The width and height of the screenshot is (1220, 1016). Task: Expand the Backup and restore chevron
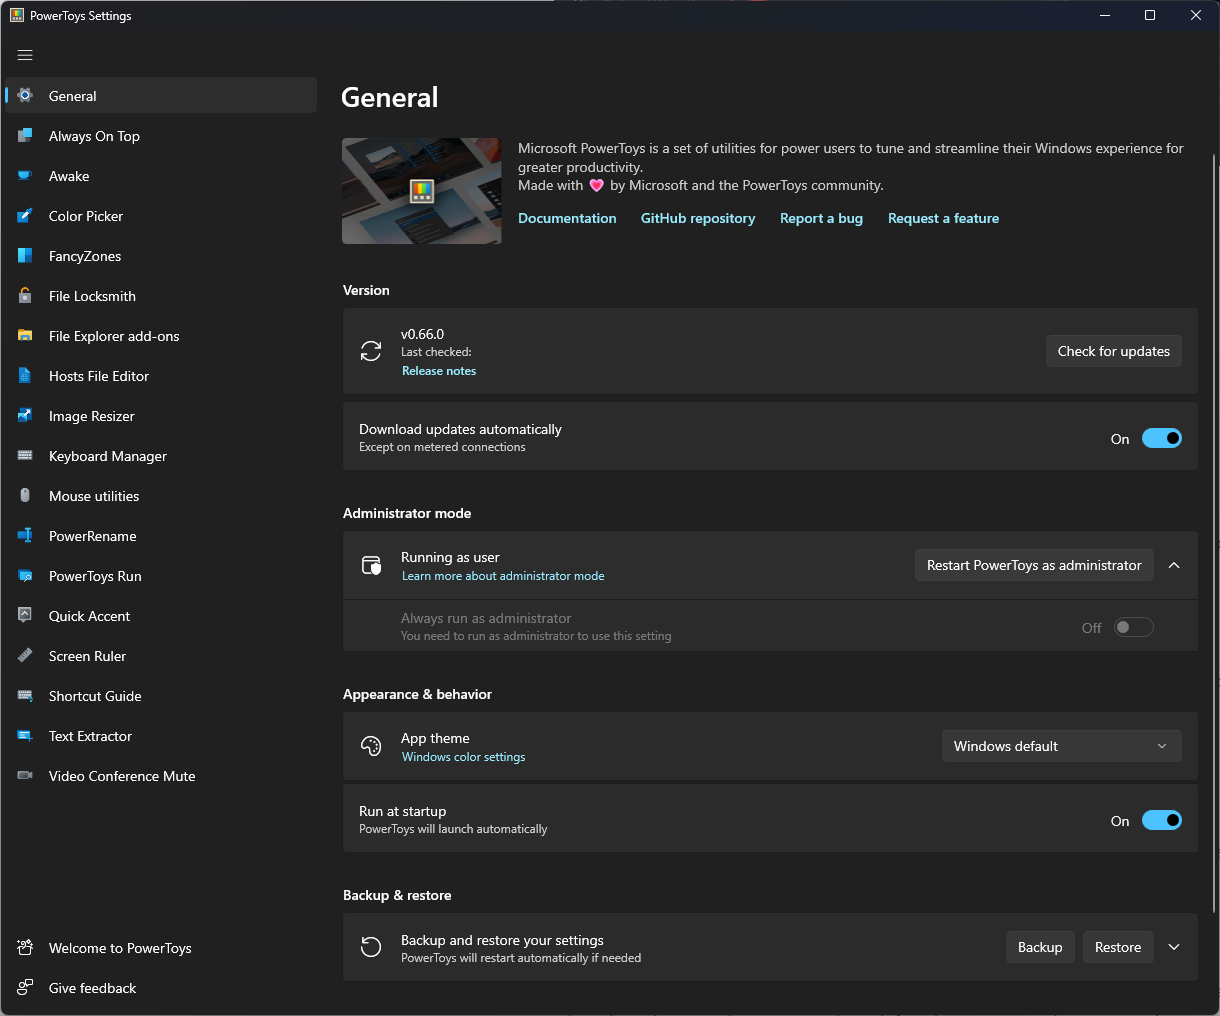[1174, 947]
